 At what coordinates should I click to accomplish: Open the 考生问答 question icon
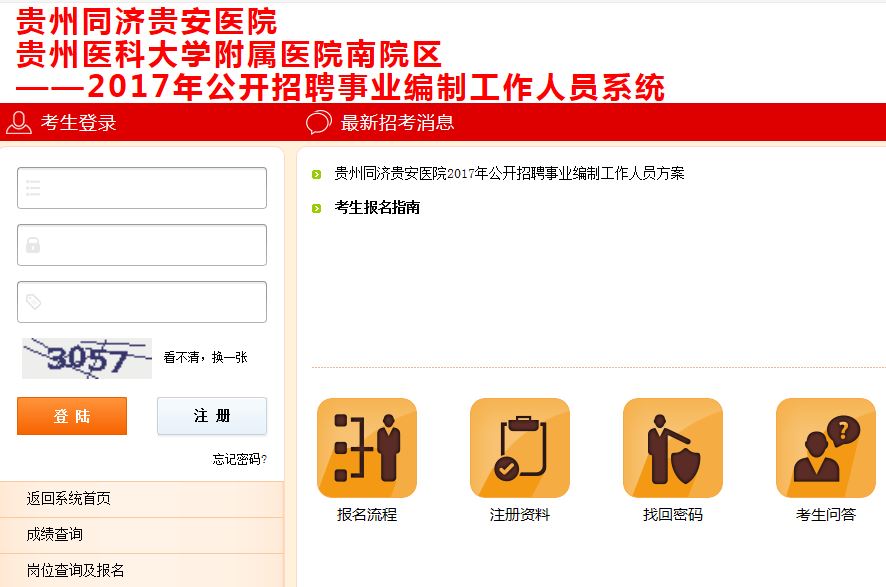coord(825,448)
